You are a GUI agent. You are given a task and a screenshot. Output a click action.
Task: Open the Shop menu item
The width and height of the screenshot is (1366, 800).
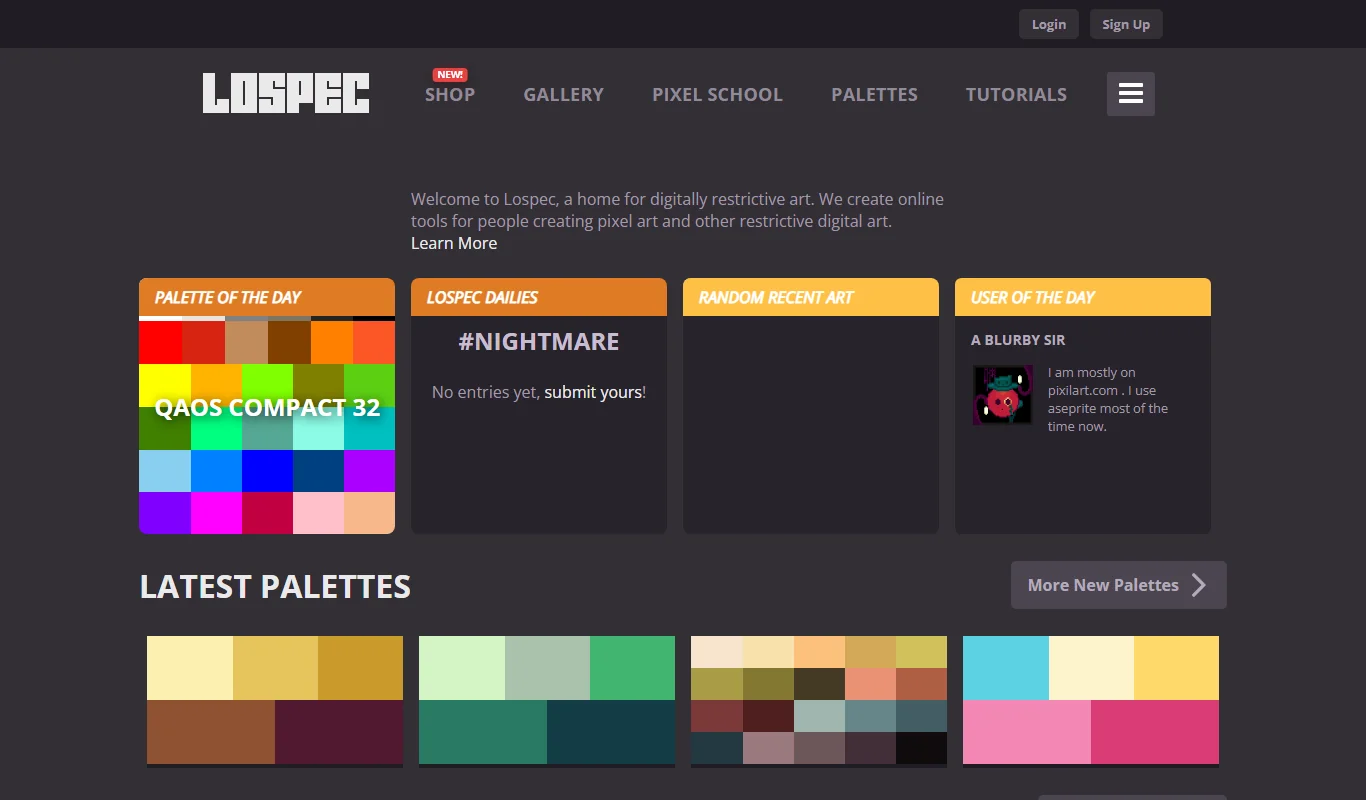click(x=450, y=94)
